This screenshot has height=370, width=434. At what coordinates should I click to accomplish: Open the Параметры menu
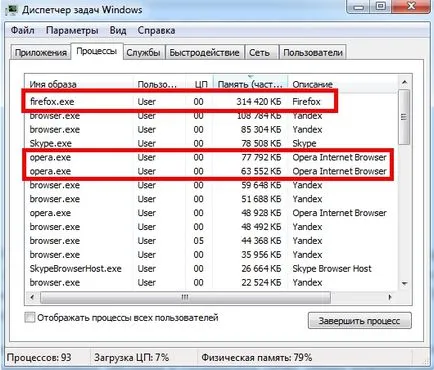pos(72,30)
